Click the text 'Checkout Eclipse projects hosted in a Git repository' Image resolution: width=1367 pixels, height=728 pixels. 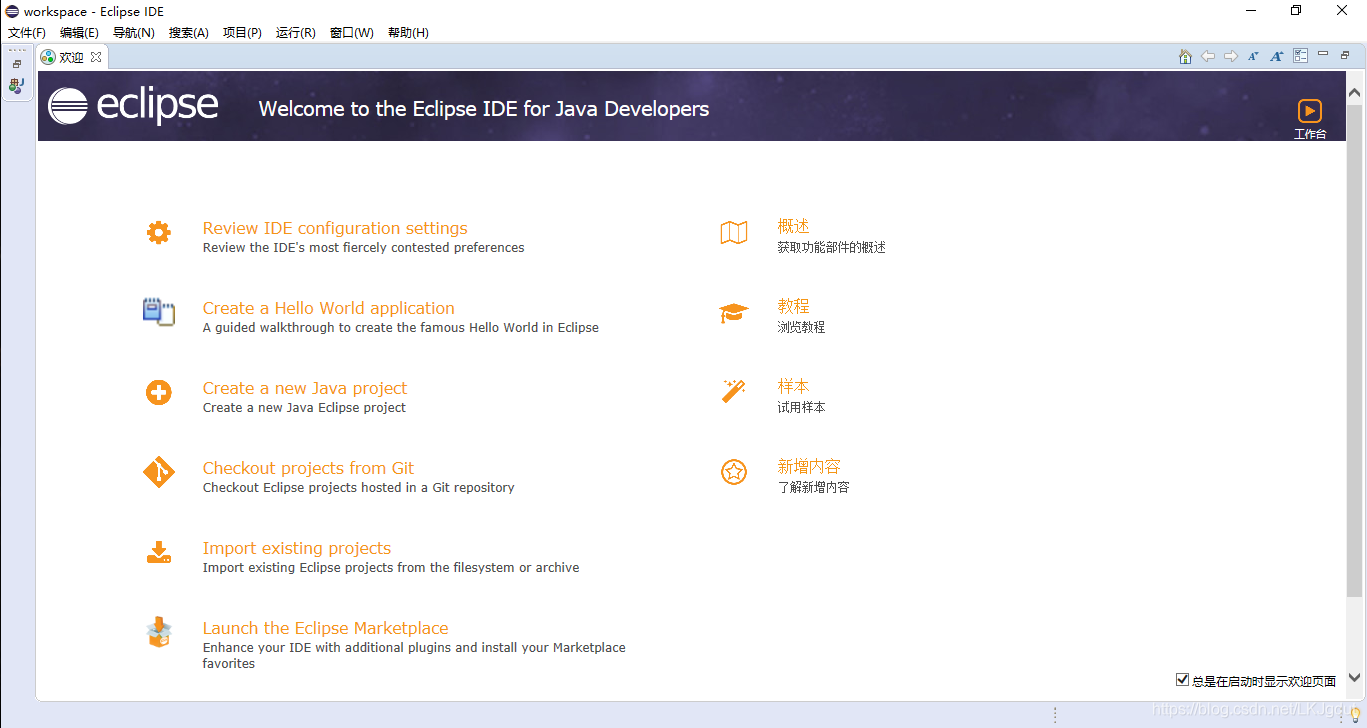click(x=358, y=488)
